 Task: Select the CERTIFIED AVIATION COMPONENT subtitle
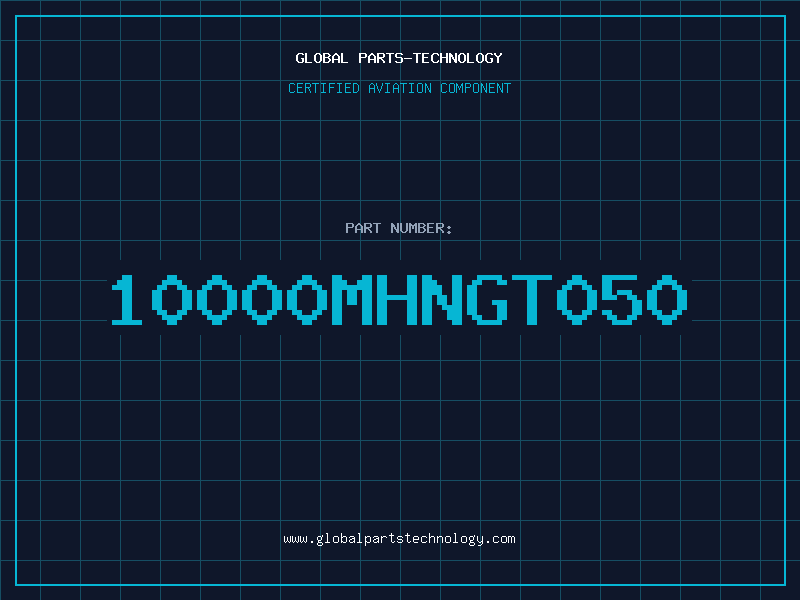(x=399, y=88)
